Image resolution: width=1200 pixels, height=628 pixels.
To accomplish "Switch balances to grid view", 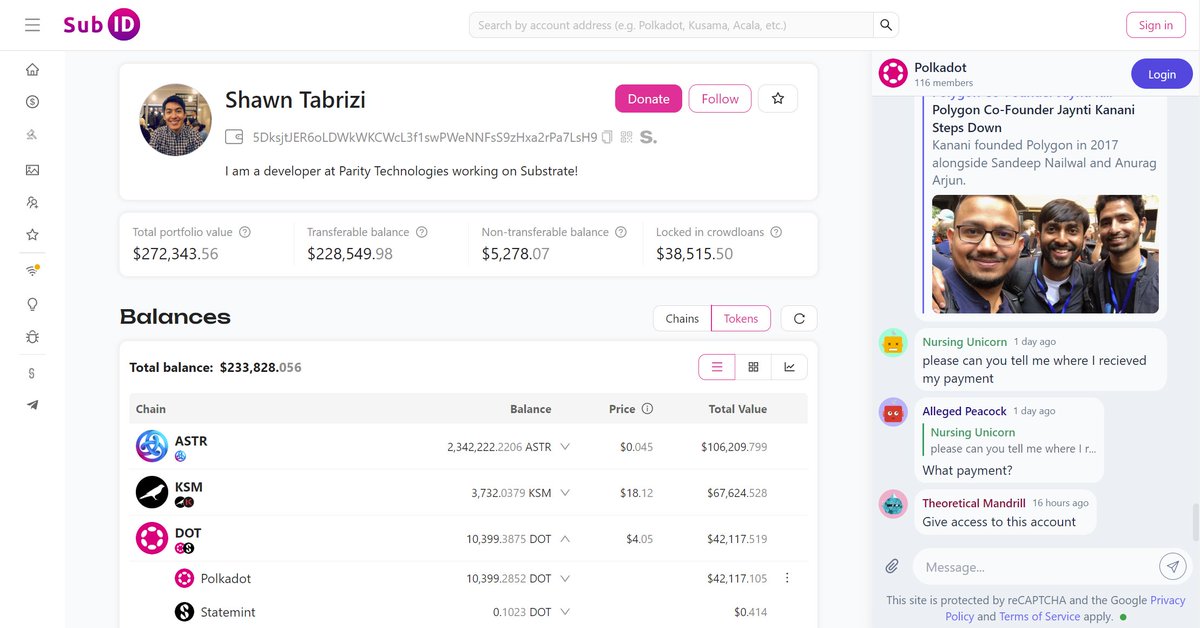I will pyautogui.click(x=753, y=367).
